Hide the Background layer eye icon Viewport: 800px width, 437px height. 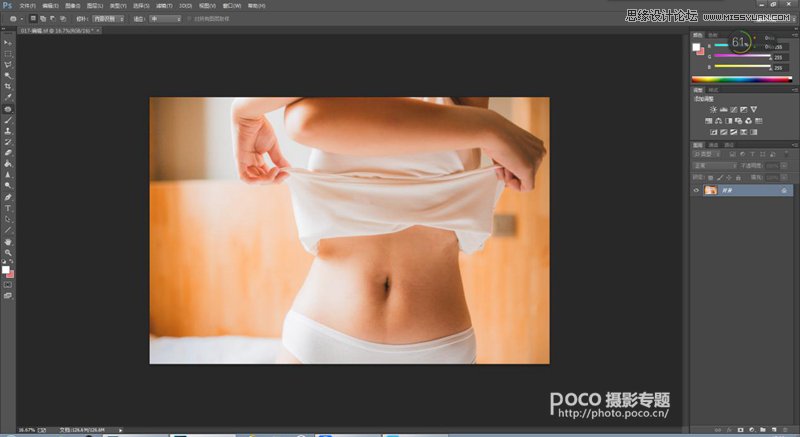coord(696,190)
